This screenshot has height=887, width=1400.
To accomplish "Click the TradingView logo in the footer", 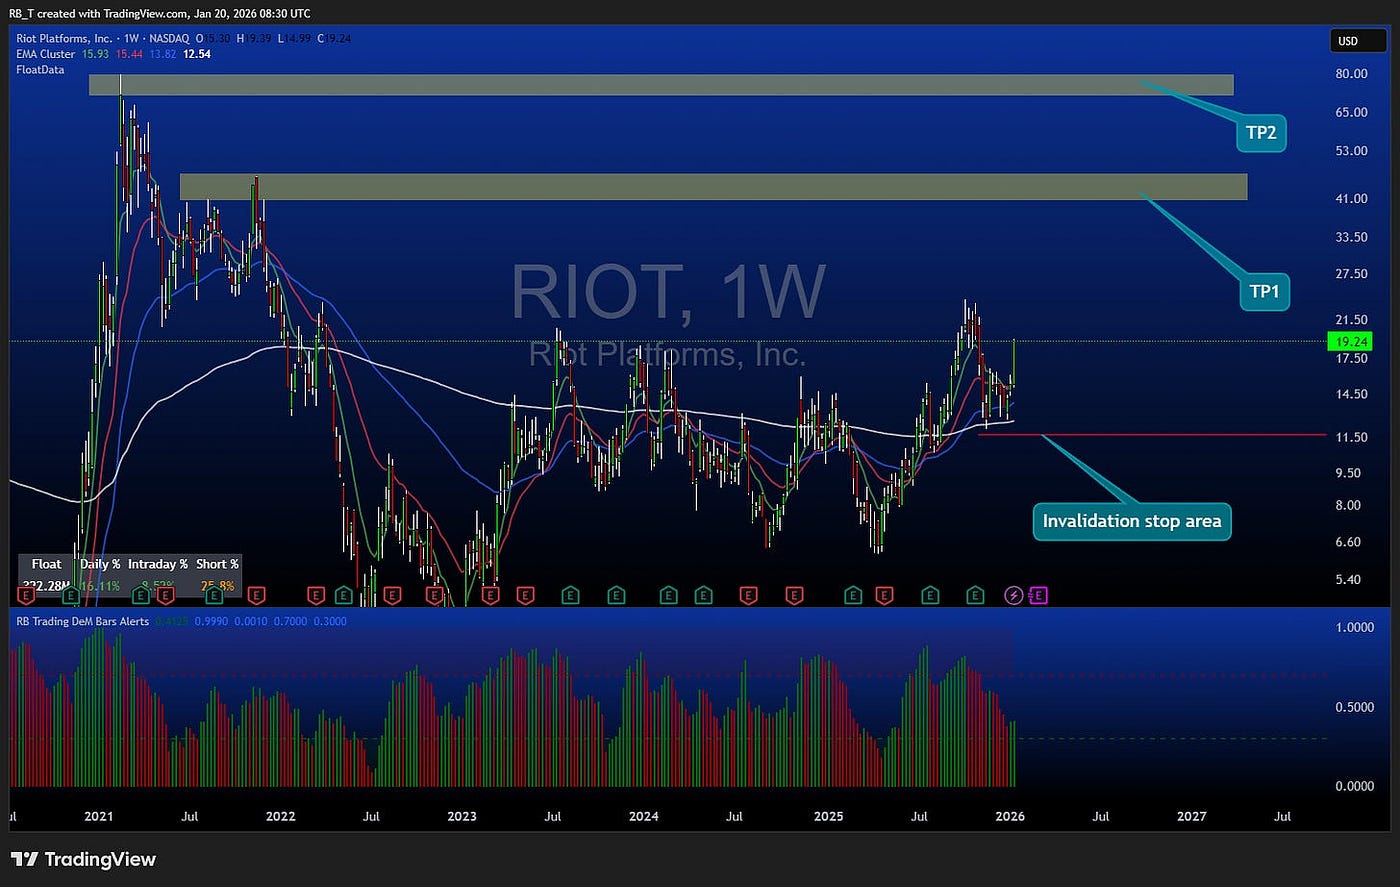I will tap(83, 859).
